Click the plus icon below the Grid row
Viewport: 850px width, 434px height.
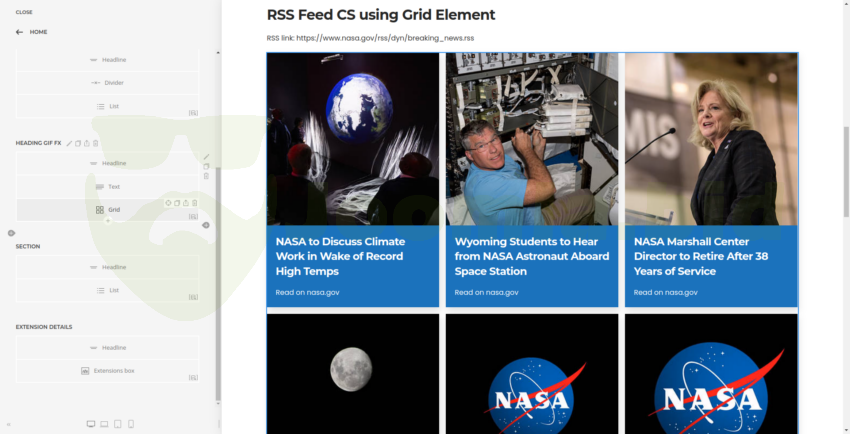(x=108, y=221)
